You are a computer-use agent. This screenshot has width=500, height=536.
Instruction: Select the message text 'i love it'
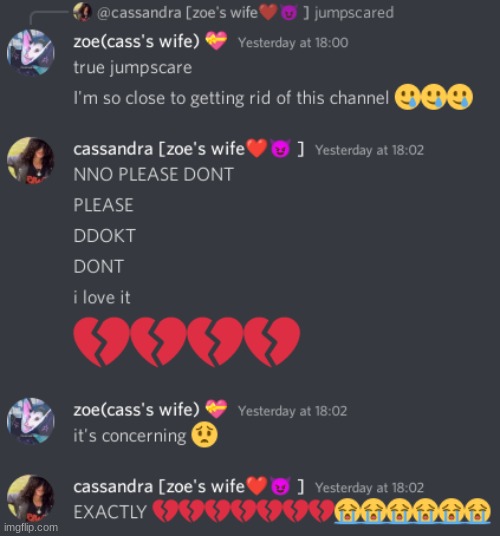[x=102, y=297]
